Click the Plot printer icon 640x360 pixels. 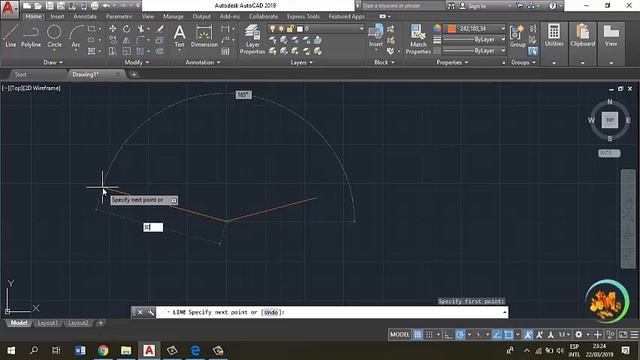(94, 6)
